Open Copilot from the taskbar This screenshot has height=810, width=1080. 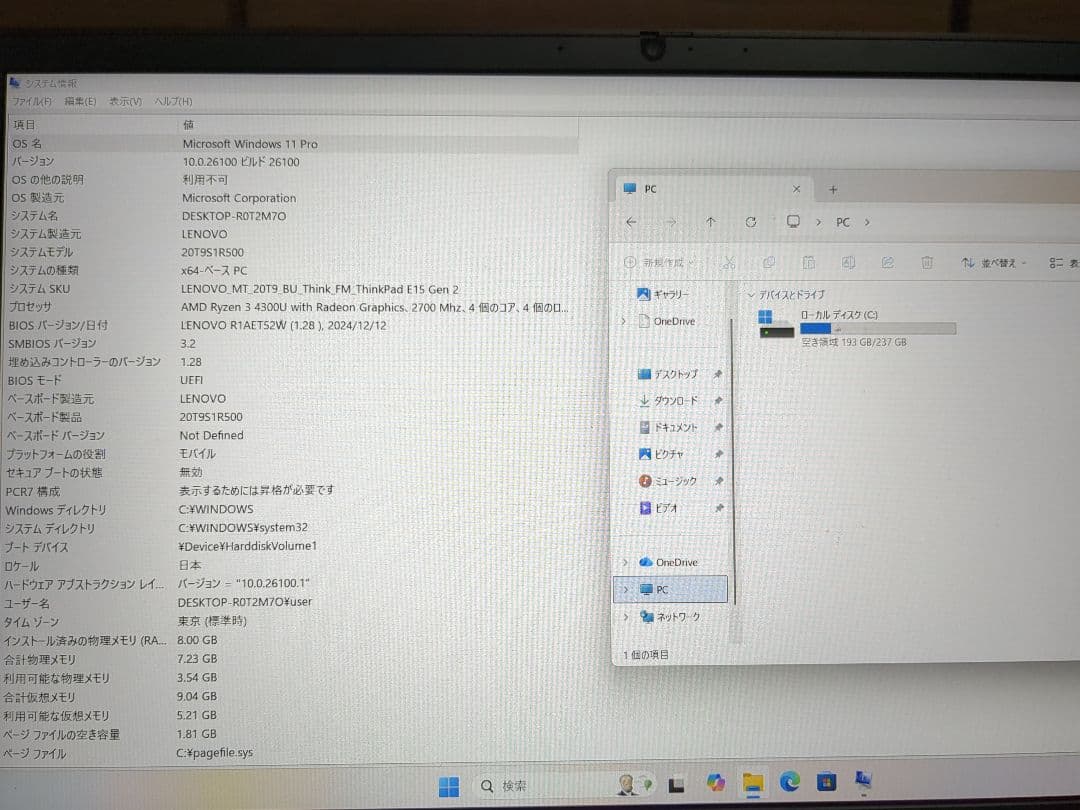point(716,783)
